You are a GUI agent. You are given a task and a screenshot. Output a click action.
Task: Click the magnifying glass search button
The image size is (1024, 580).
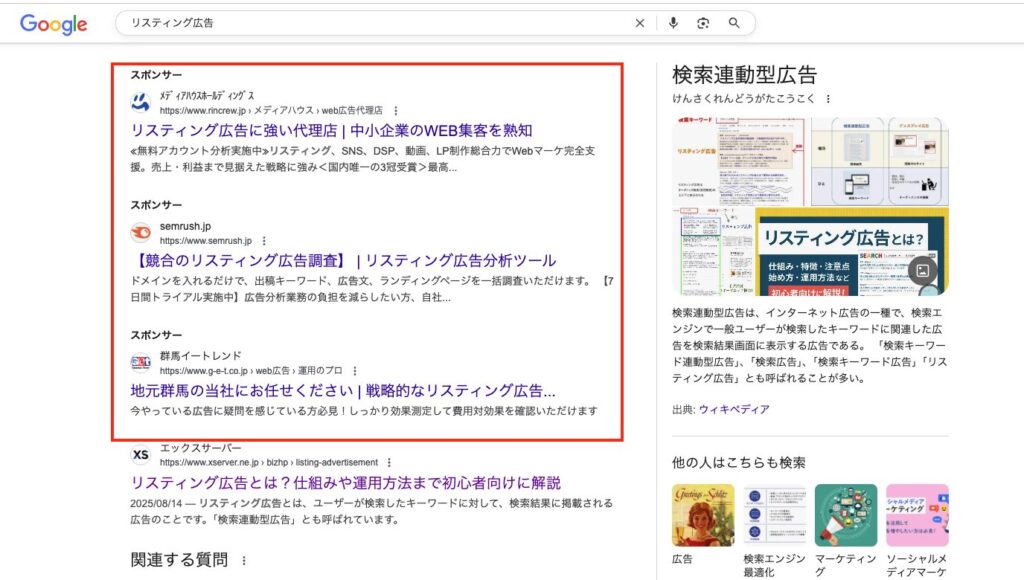734,23
